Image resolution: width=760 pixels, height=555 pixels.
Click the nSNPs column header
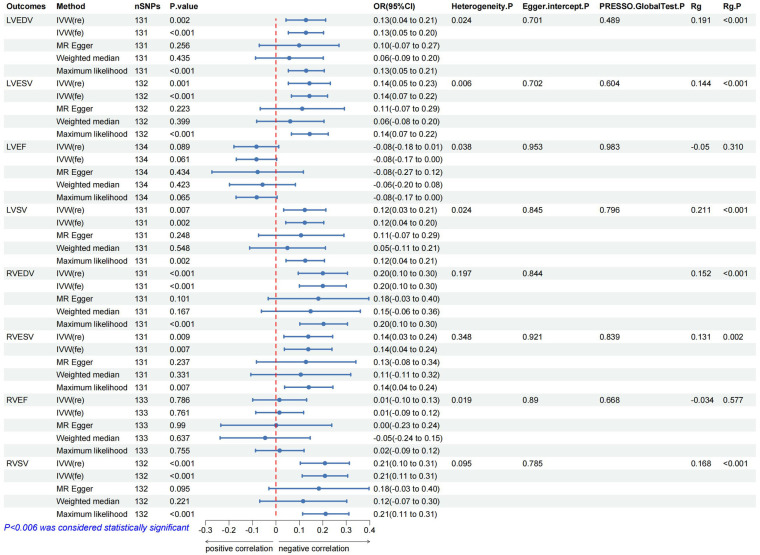[x=147, y=6]
